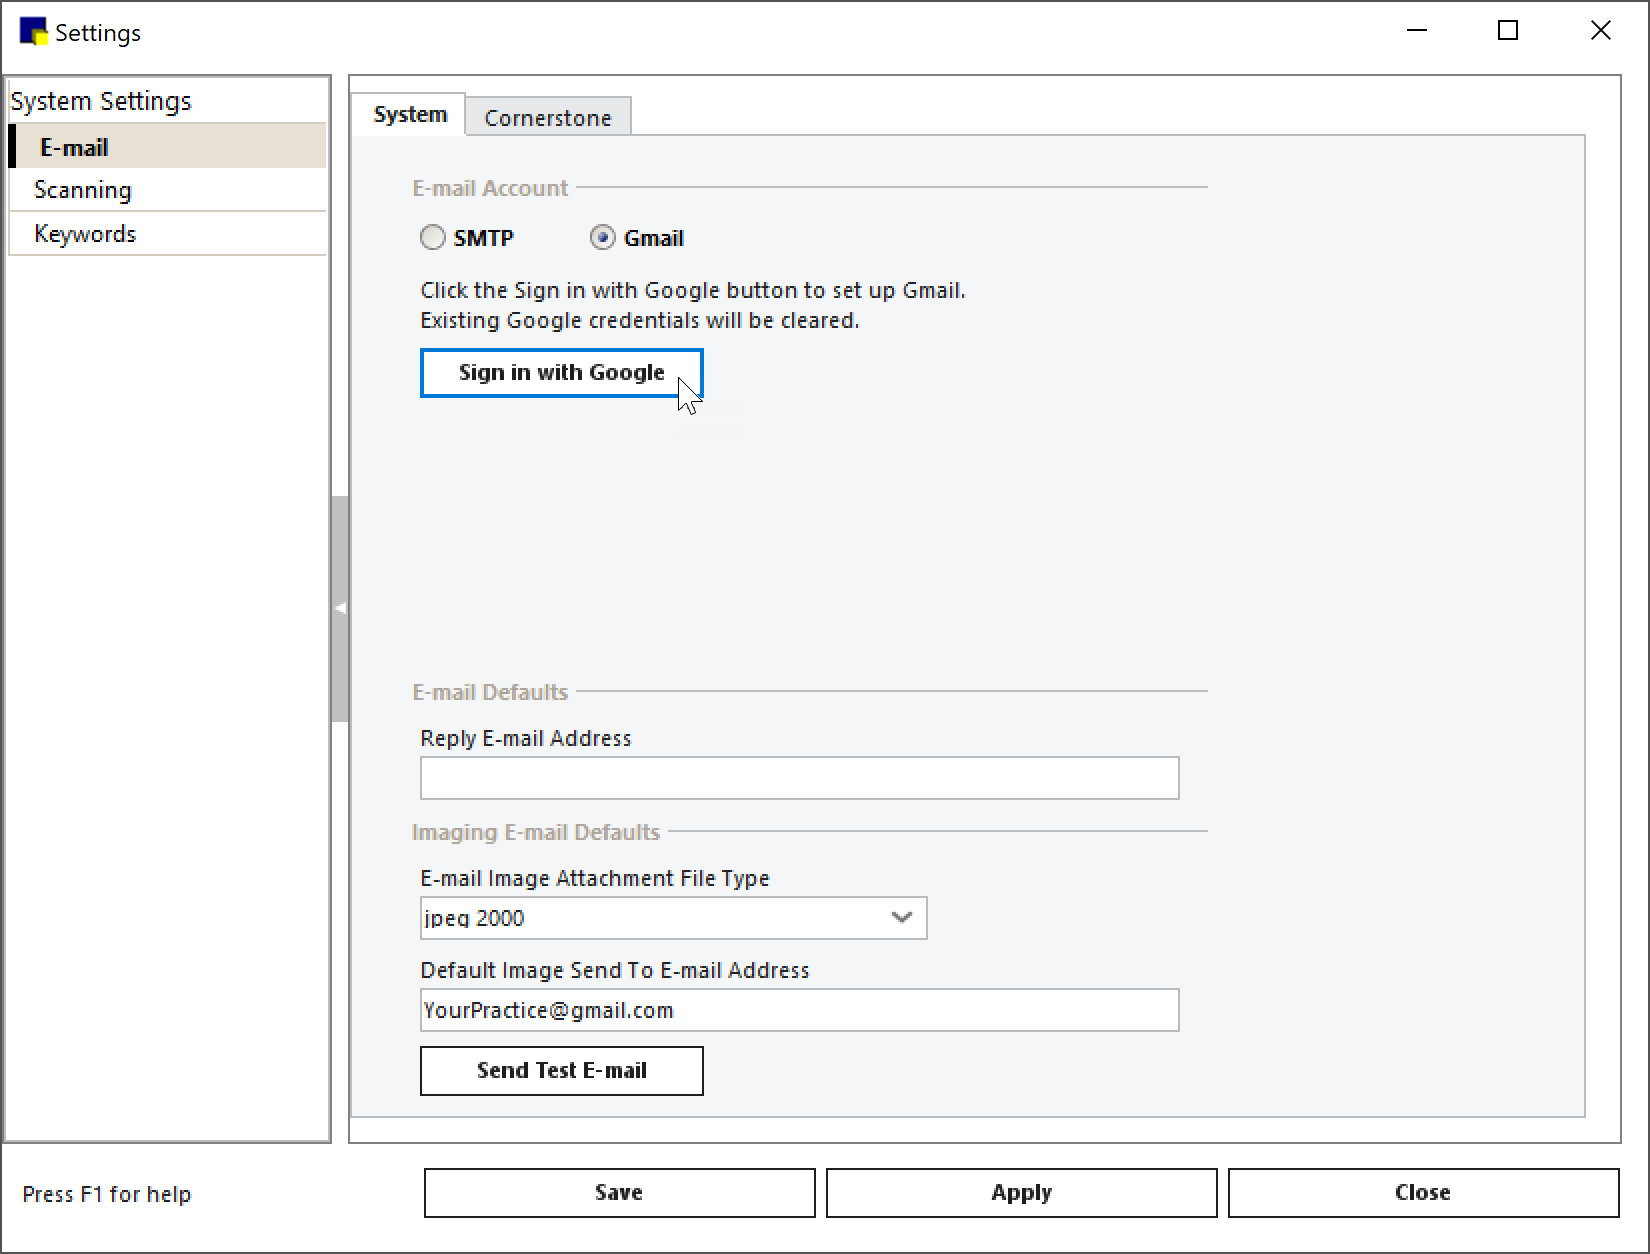The image size is (1650, 1254).
Task: Switch to the System tab
Action: [x=408, y=114]
